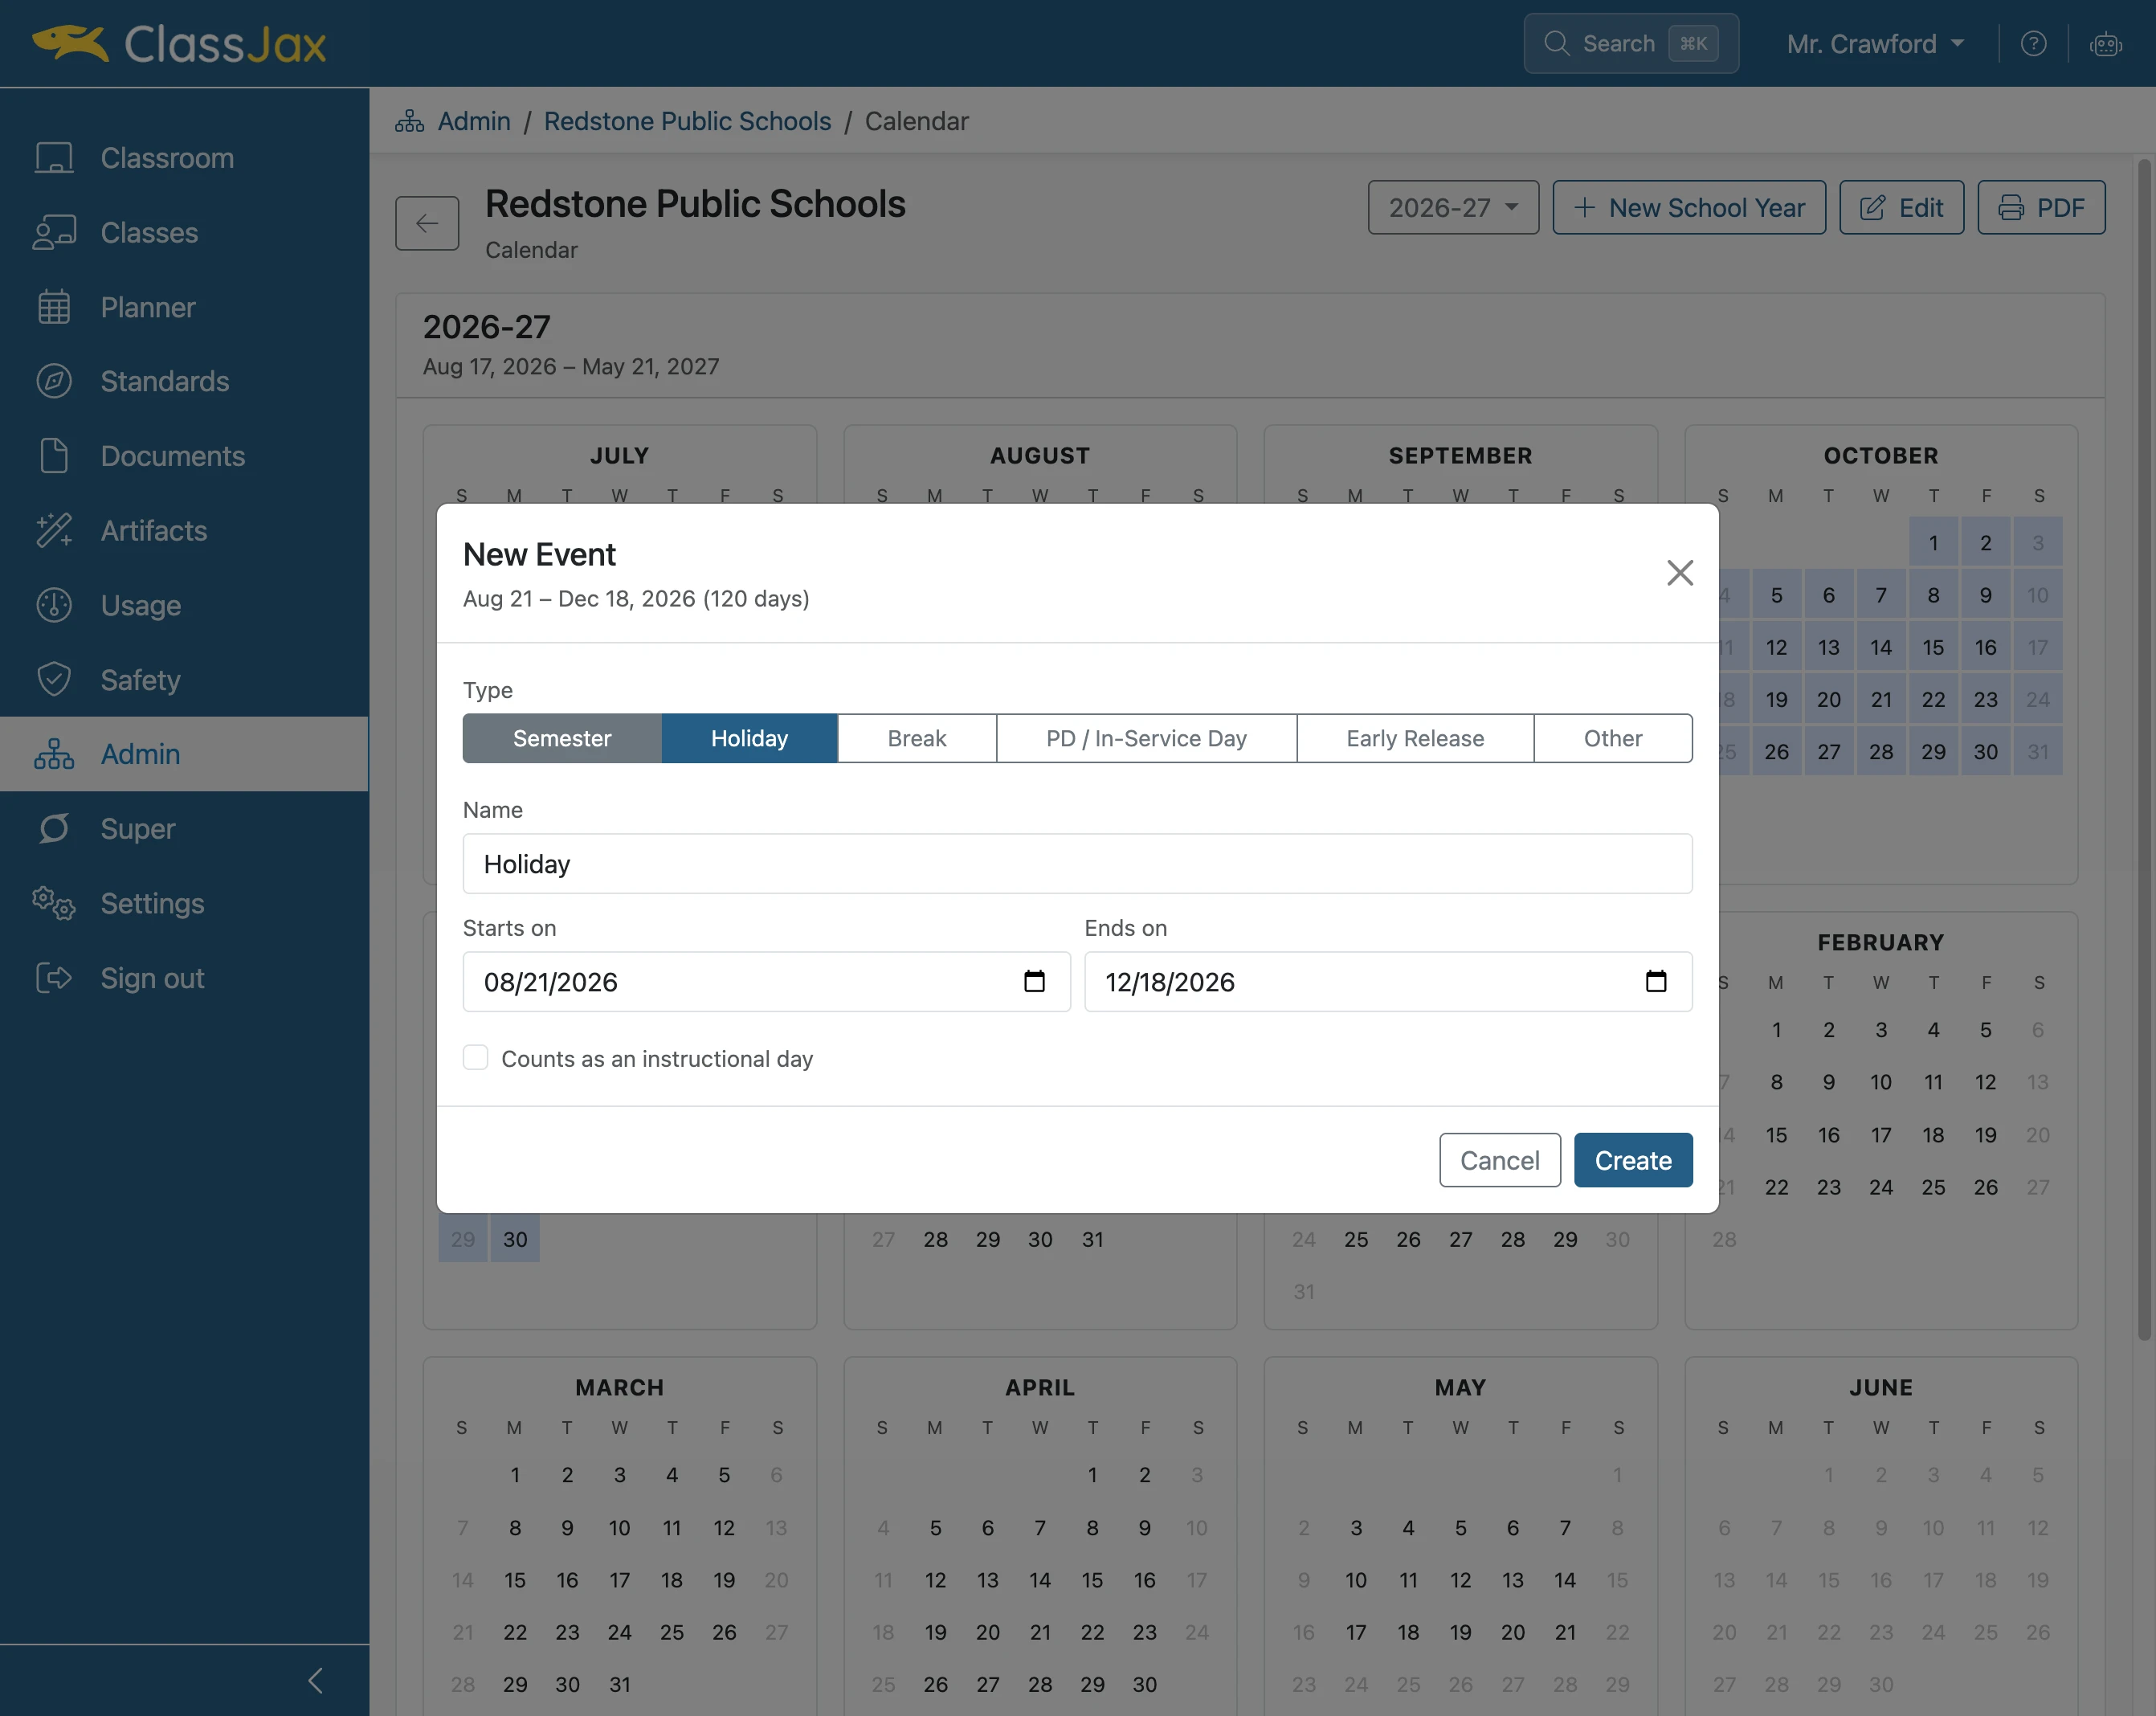Close the New Event dialog with X
The image size is (2156, 1716).
1680,573
